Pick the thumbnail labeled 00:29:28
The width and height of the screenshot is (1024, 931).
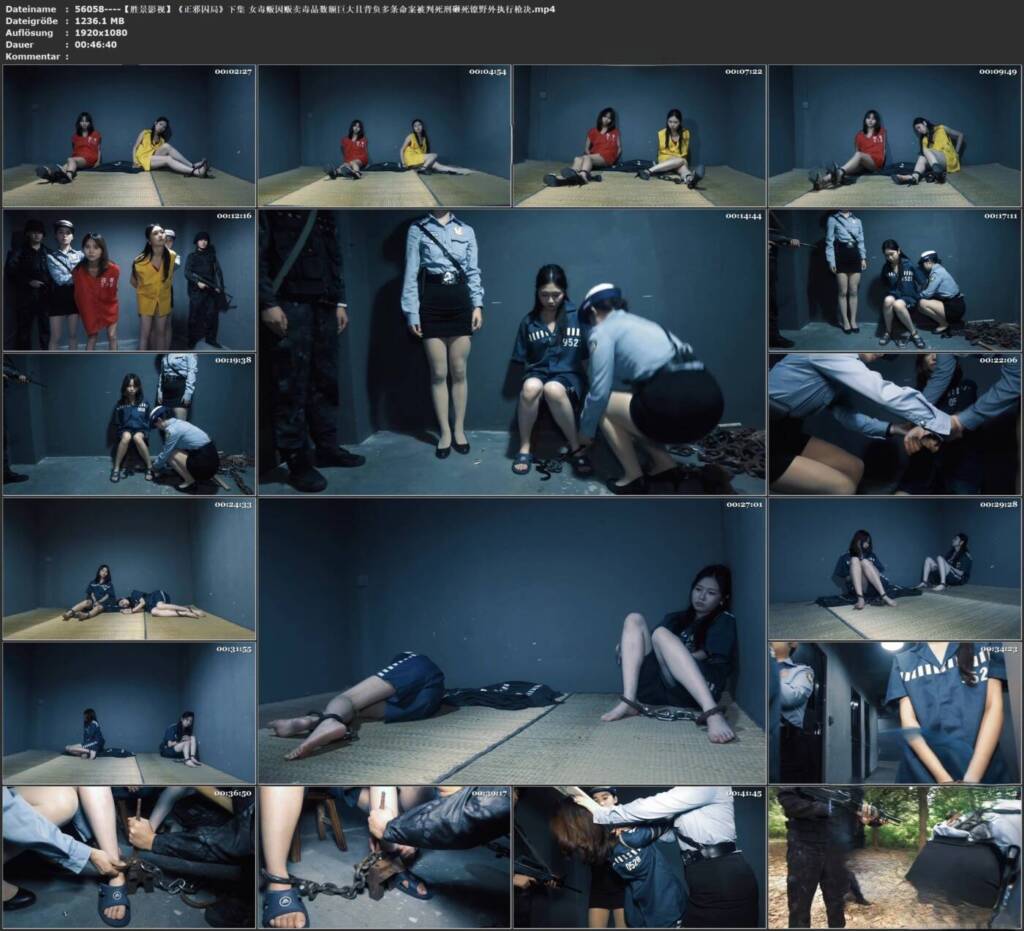895,569
